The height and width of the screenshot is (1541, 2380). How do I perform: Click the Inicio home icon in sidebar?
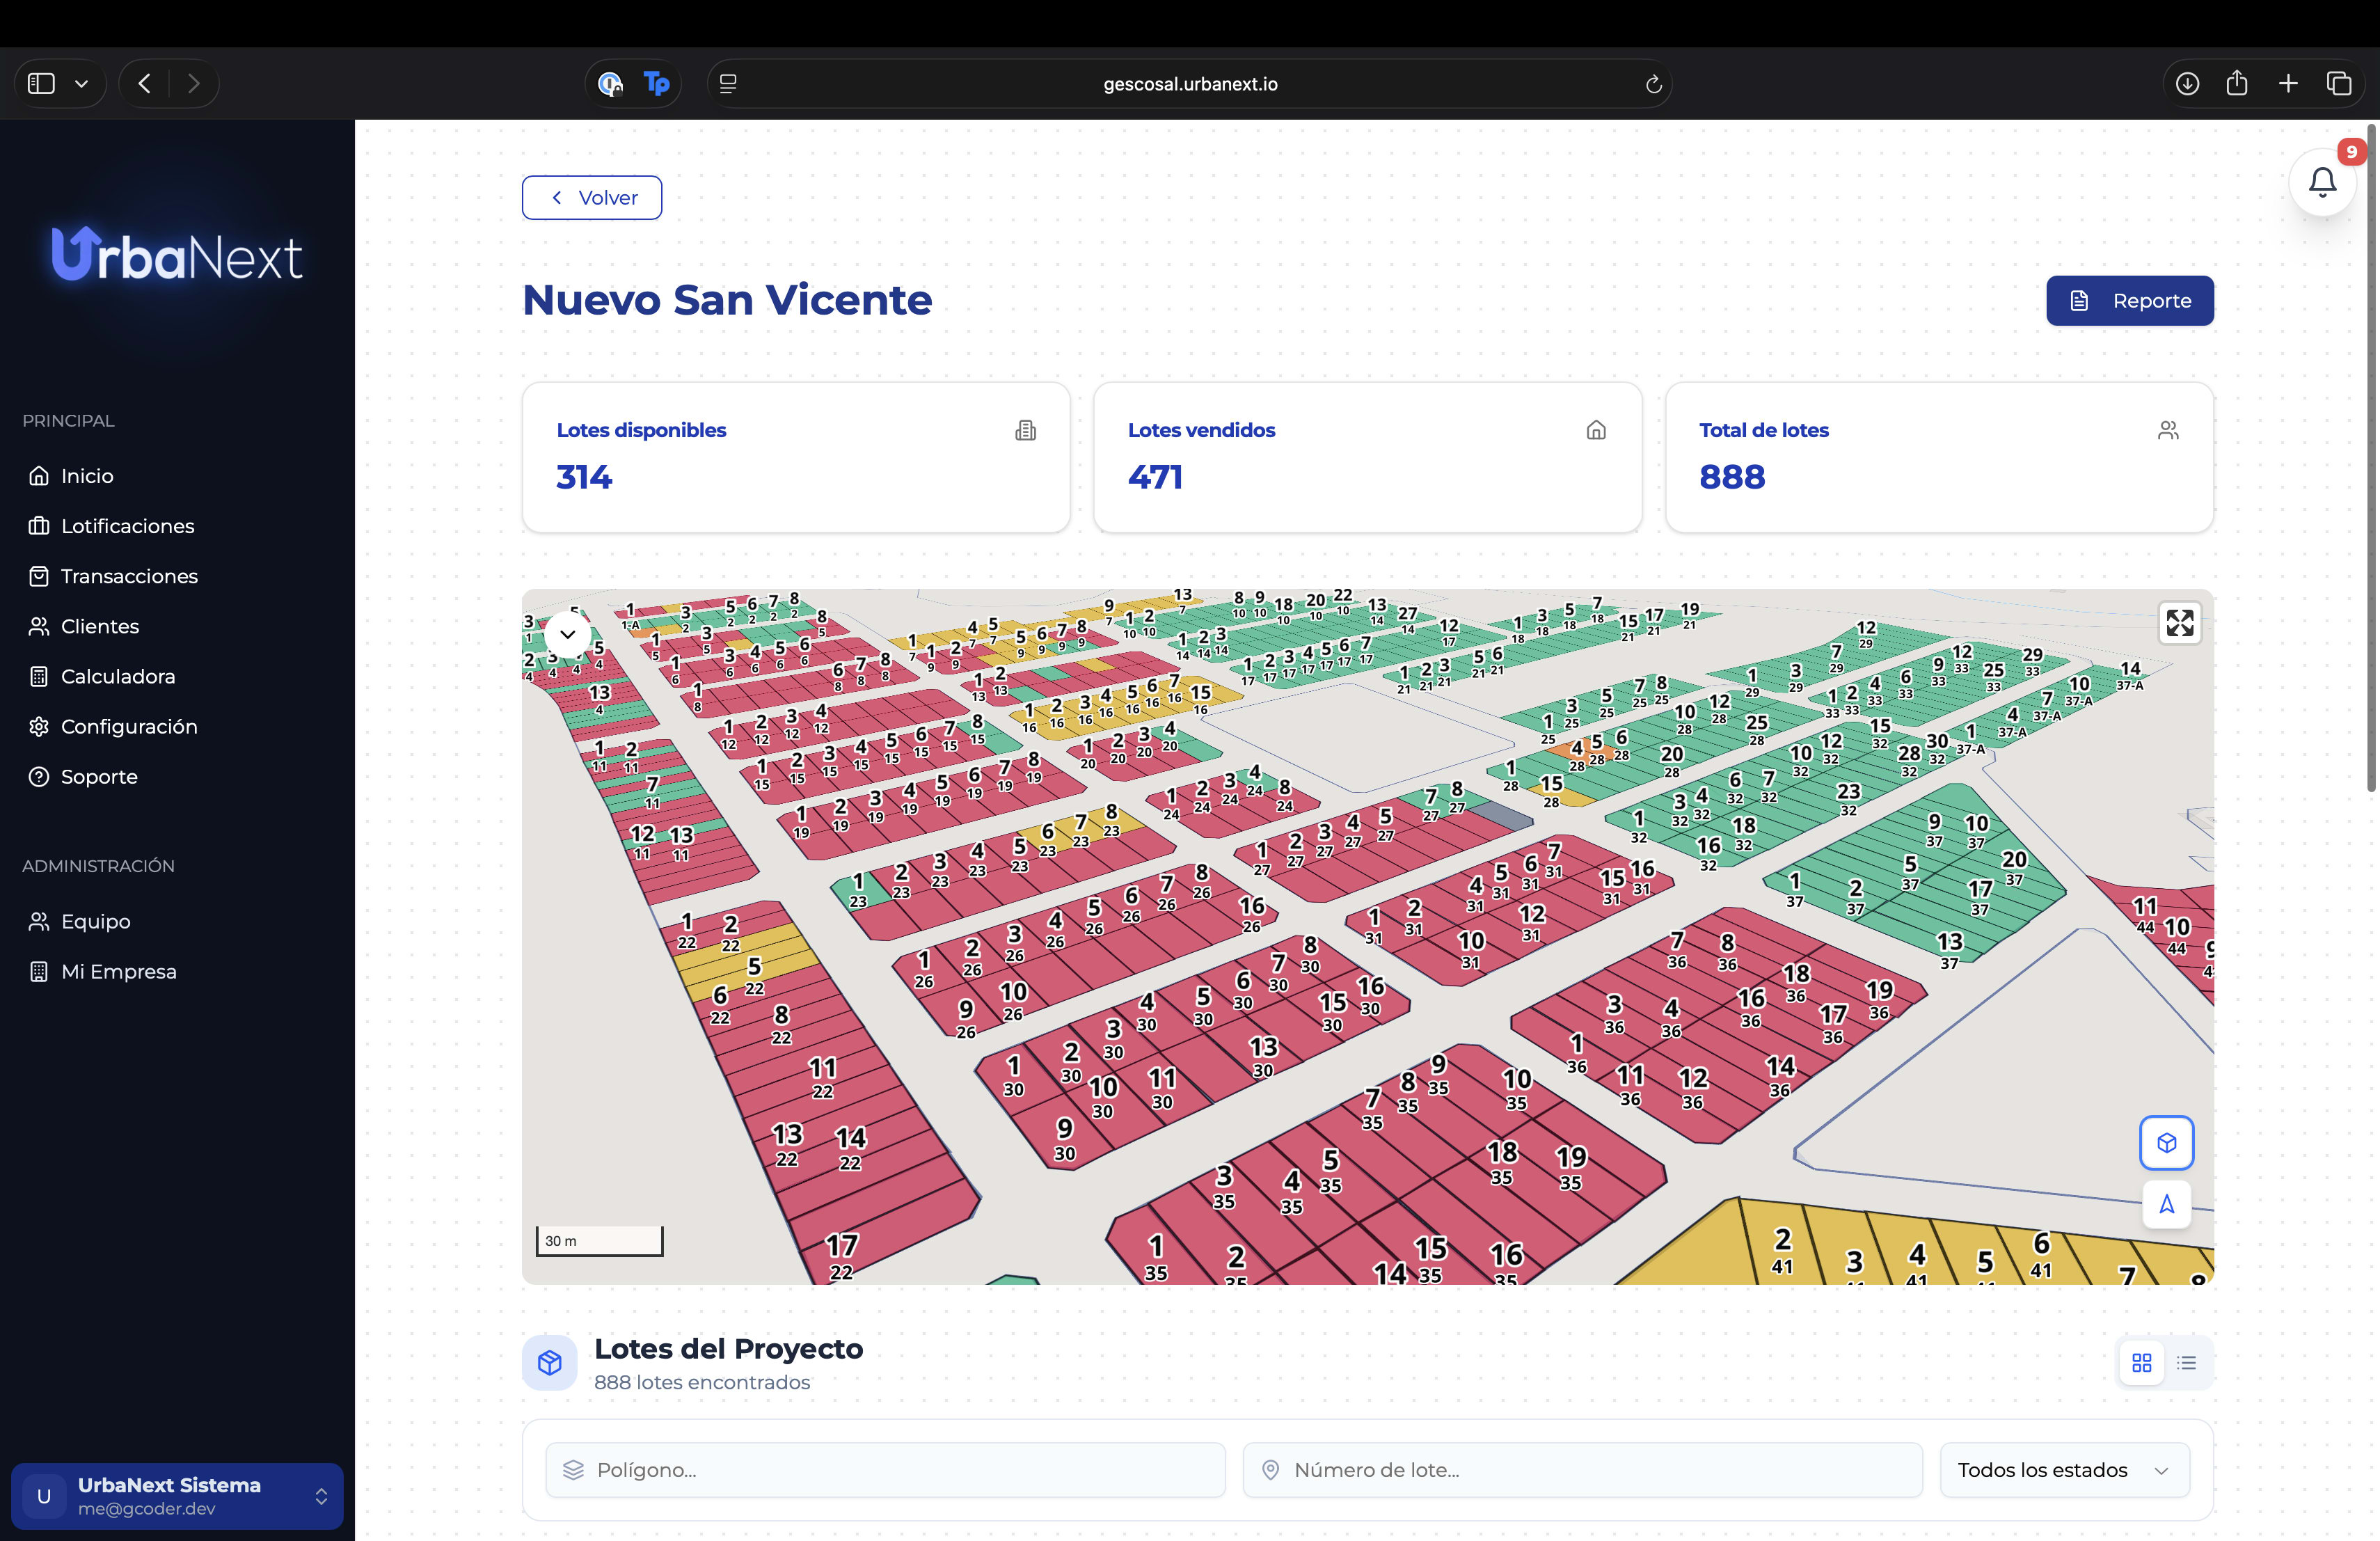coord(39,476)
